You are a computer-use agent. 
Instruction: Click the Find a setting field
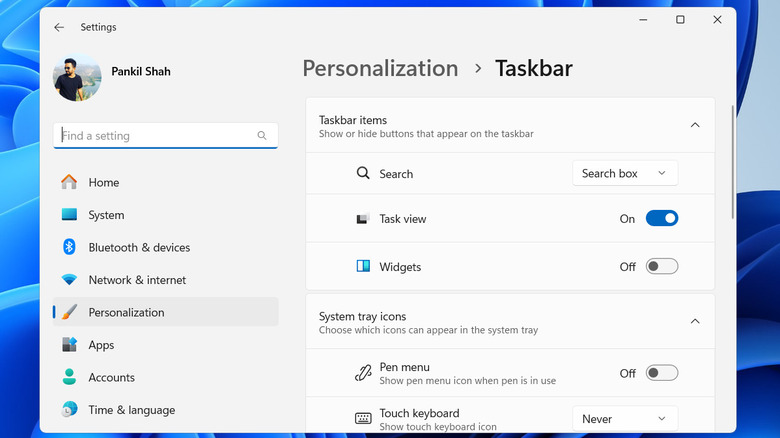click(165, 135)
